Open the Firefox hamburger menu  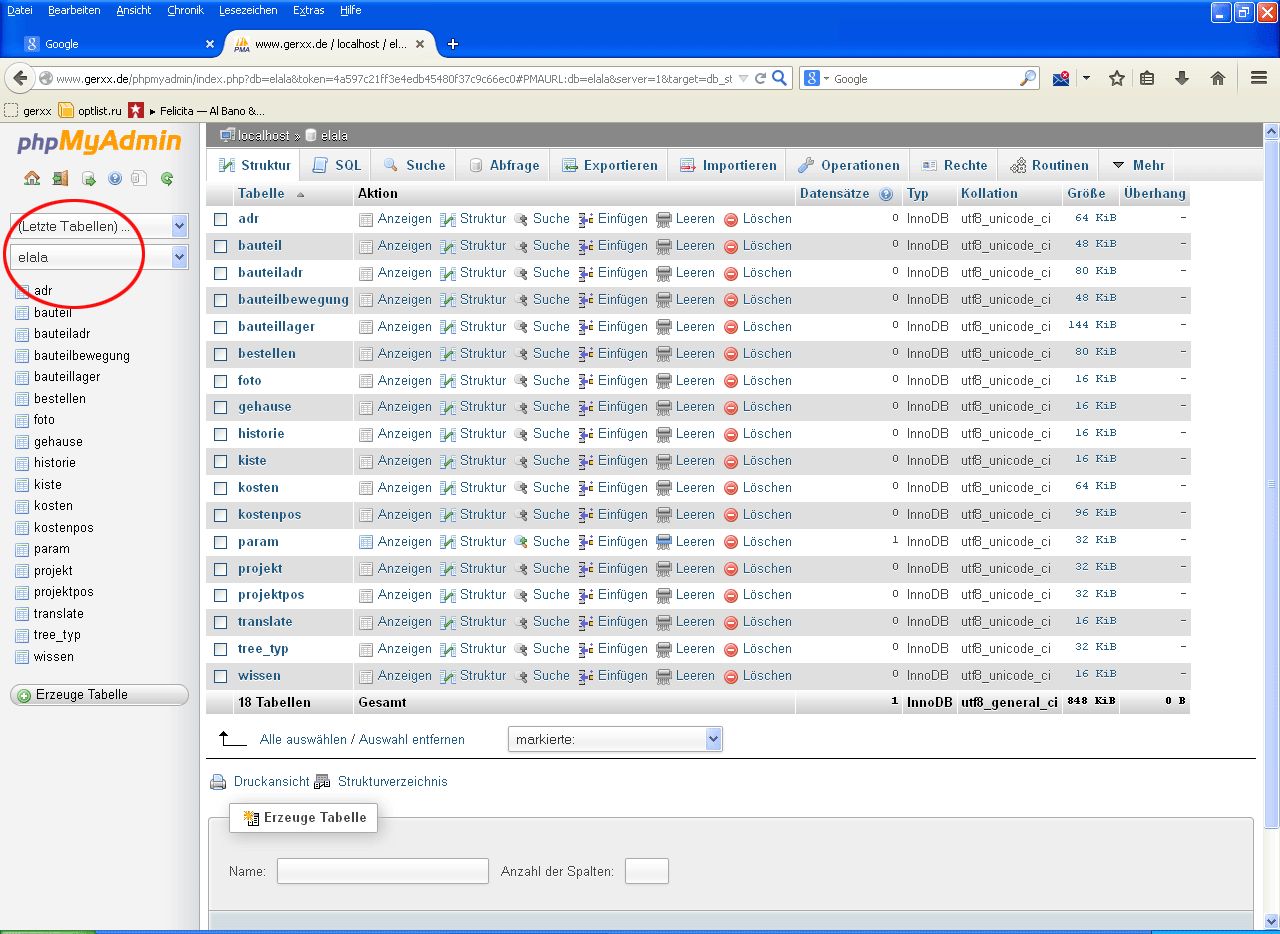click(1260, 78)
